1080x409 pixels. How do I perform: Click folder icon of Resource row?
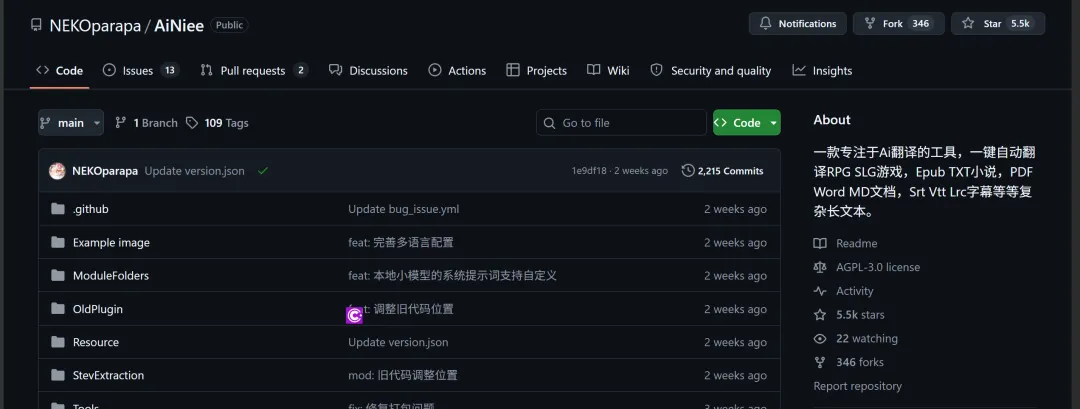[58, 342]
